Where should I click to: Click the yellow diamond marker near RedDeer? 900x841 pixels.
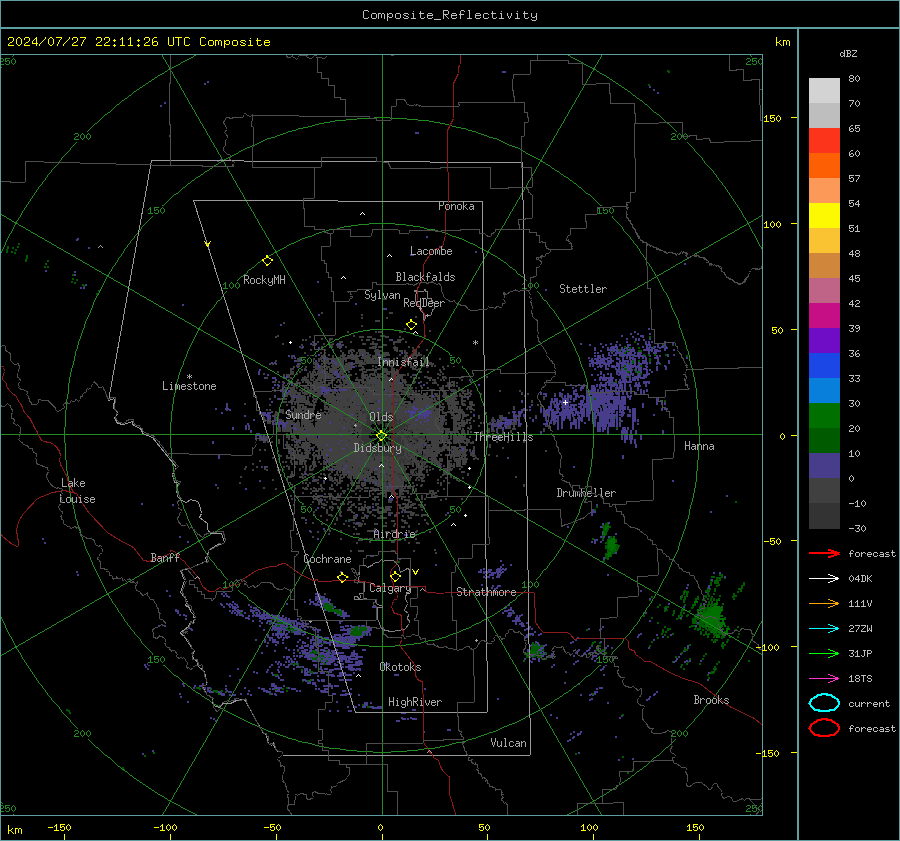[411, 325]
